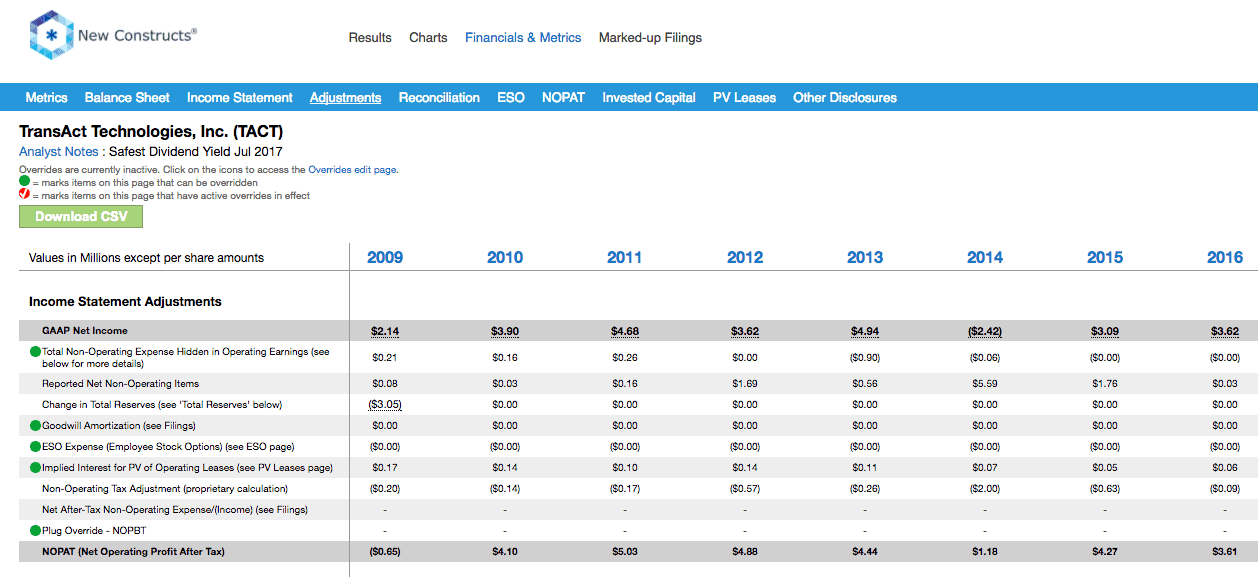Switch to the Reconciliation tab
This screenshot has height=577, width=1258.
(439, 98)
